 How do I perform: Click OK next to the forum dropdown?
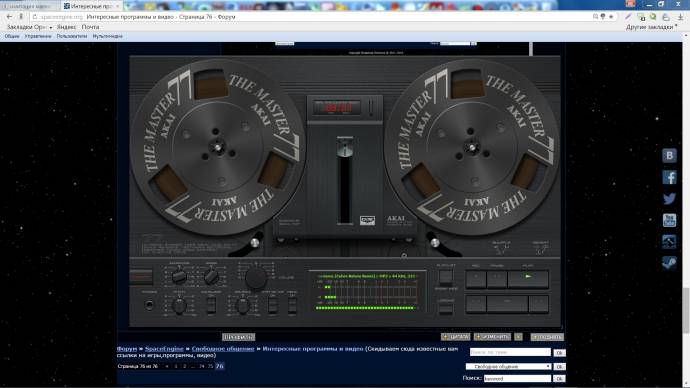tap(559, 366)
